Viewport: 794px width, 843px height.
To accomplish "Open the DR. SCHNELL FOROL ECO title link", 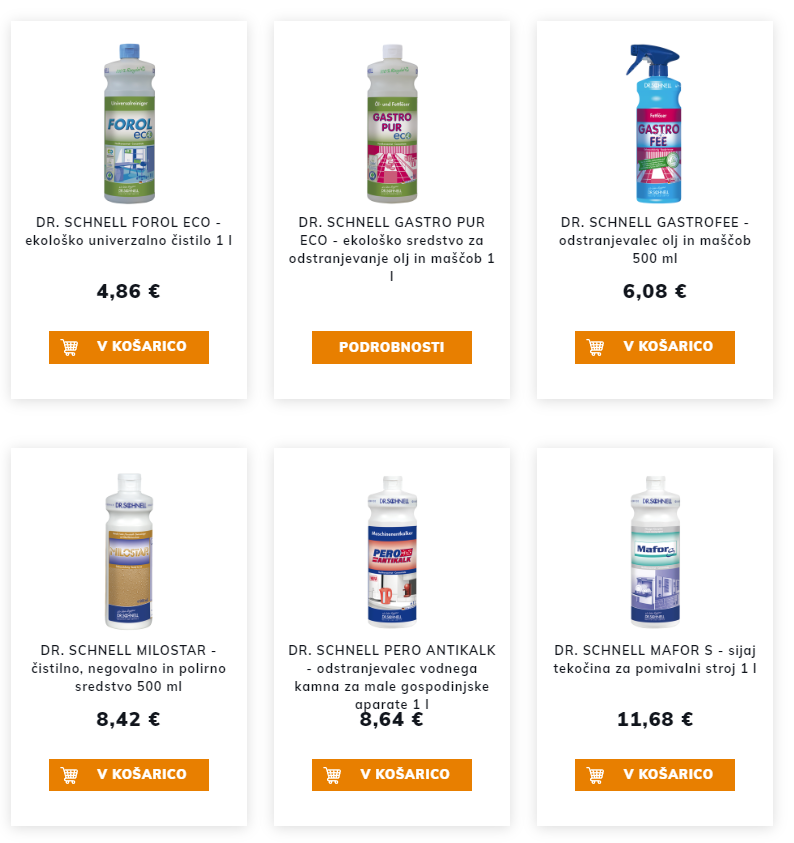I will click(x=129, y=231).
